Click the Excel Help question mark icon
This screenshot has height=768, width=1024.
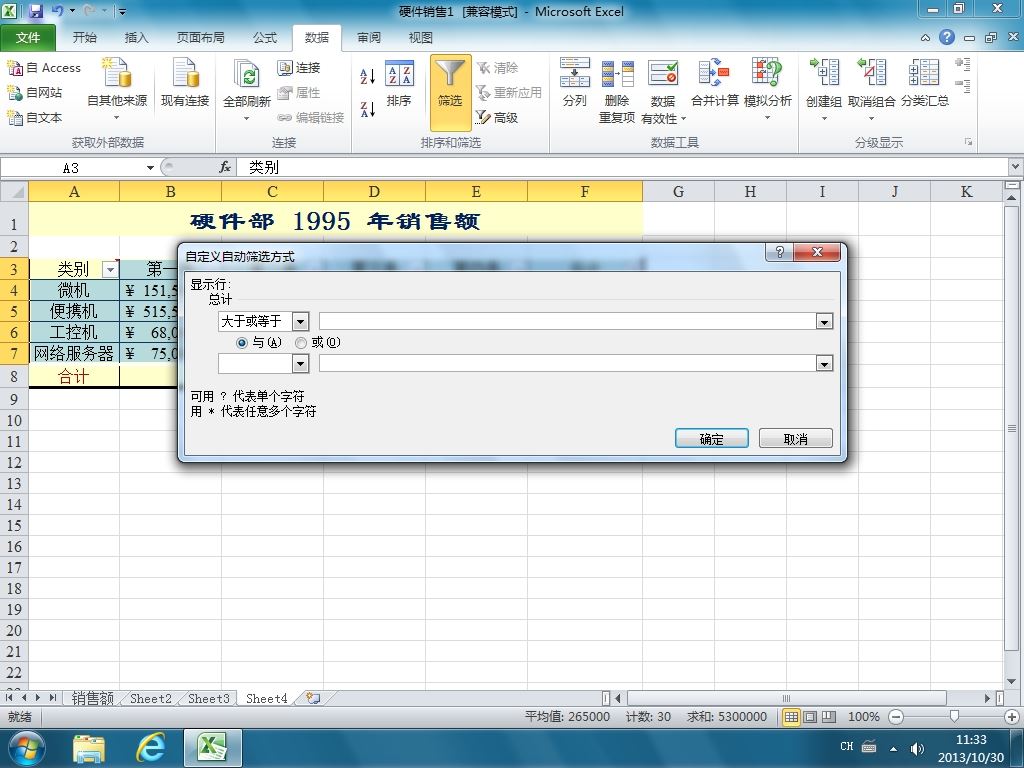coord(947,37)
